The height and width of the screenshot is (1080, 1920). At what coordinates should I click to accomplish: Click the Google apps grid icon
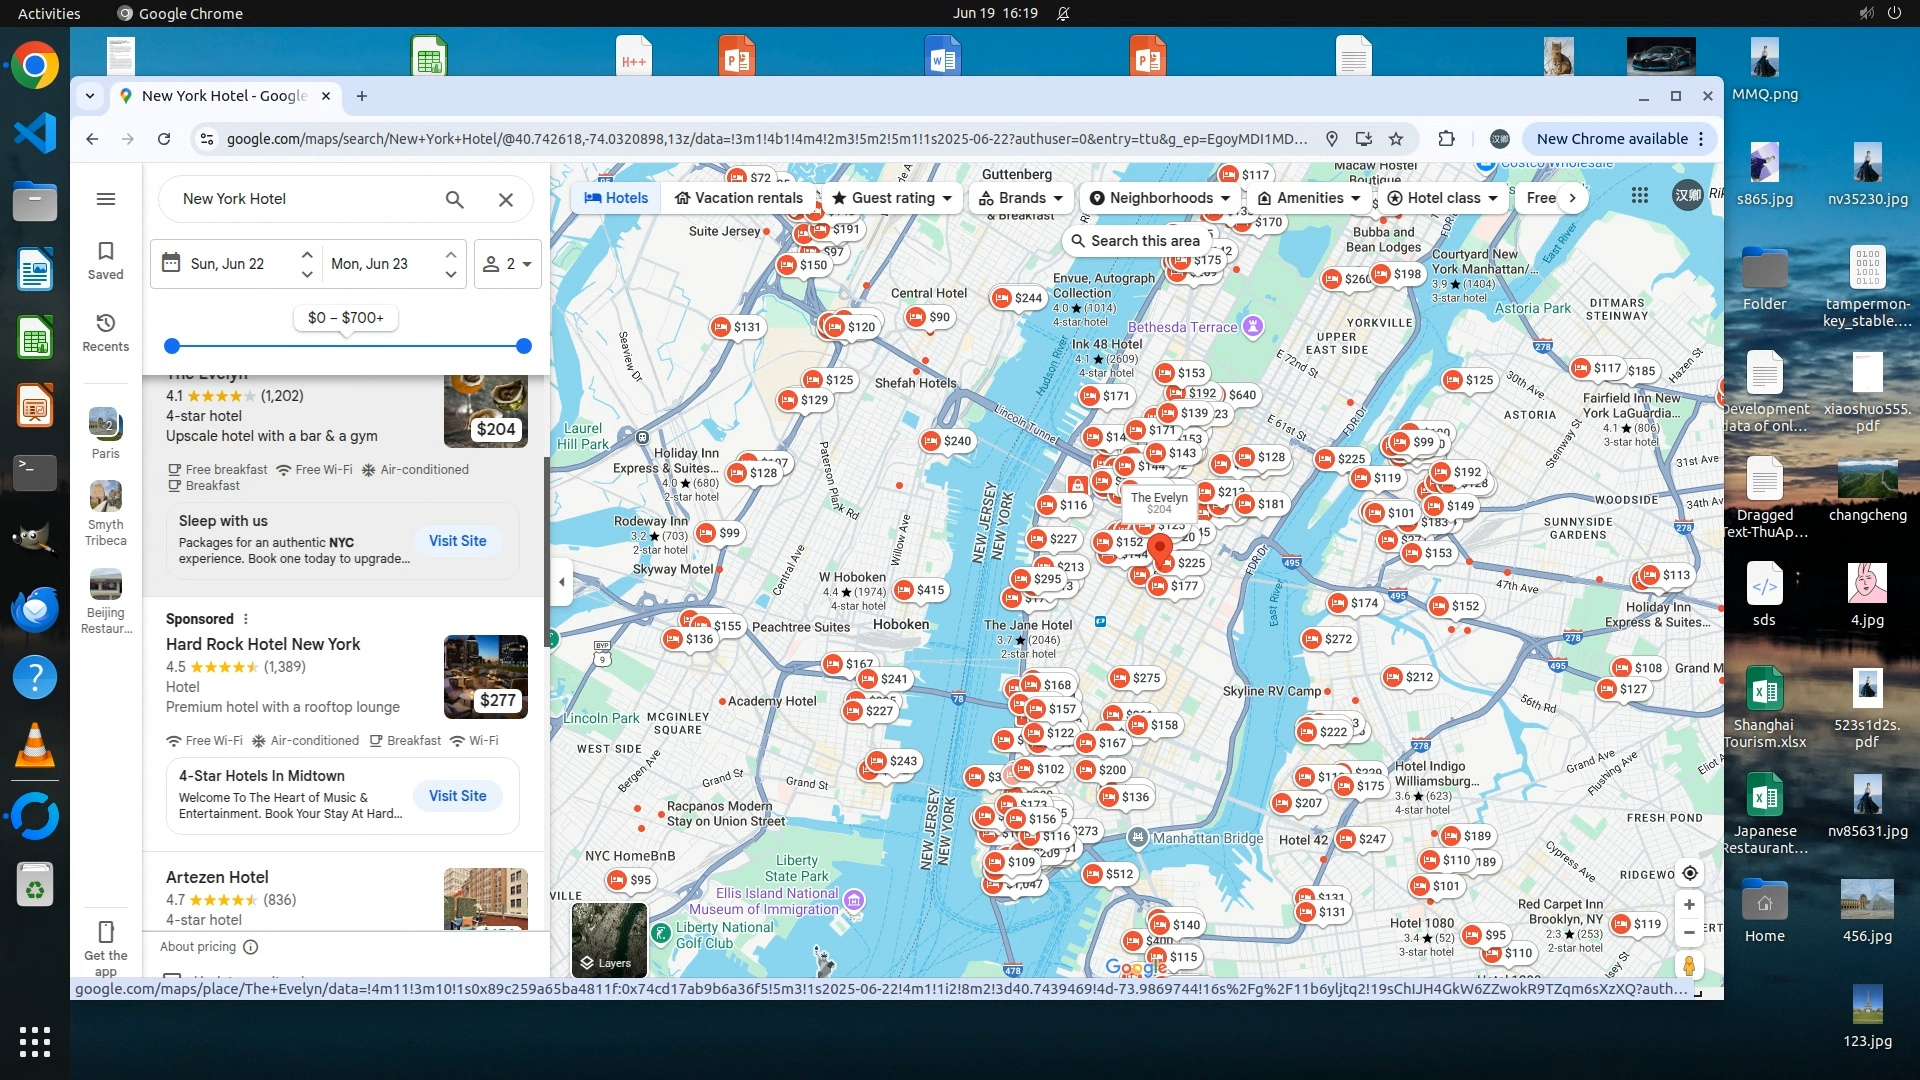pyautogui.click(x=1640, y=196)
